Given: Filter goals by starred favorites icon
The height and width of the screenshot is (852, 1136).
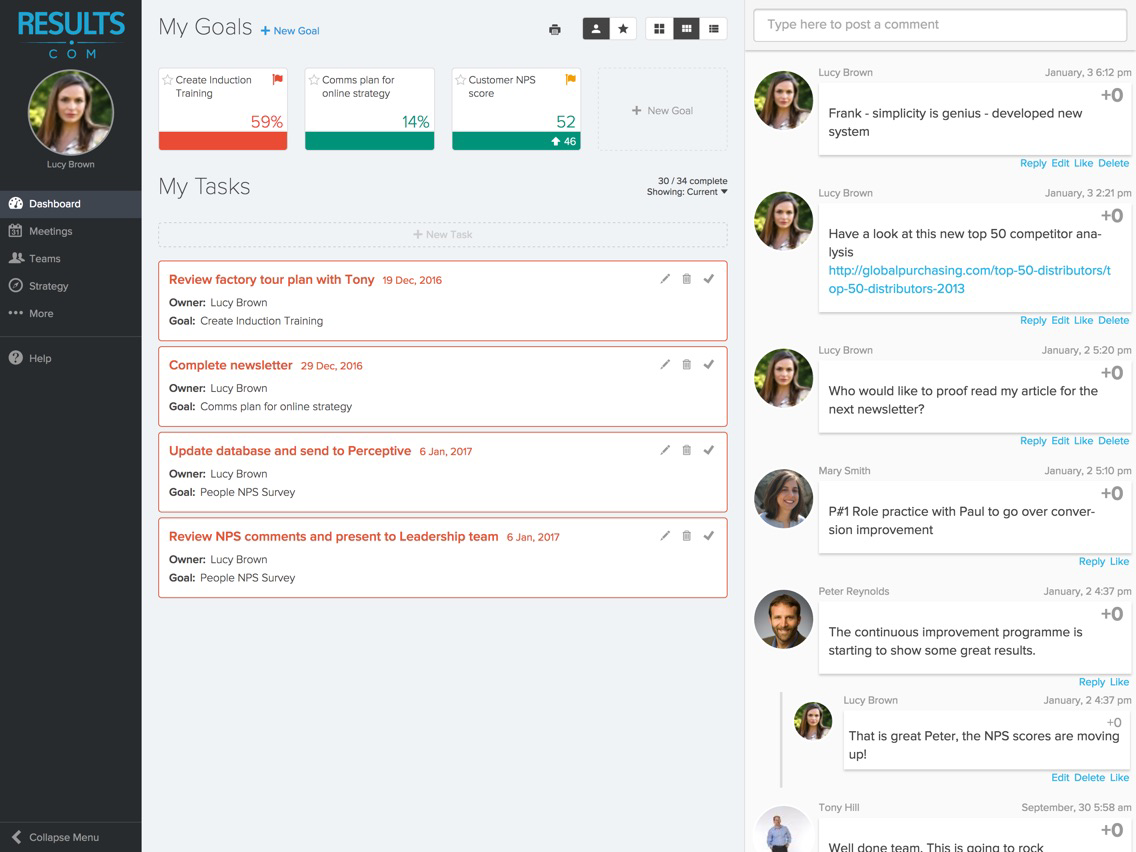Looking at the screenshot, I should [623, 29].
